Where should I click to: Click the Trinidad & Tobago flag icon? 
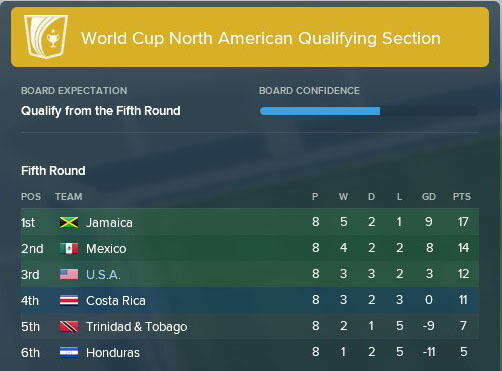click(69, 326)
